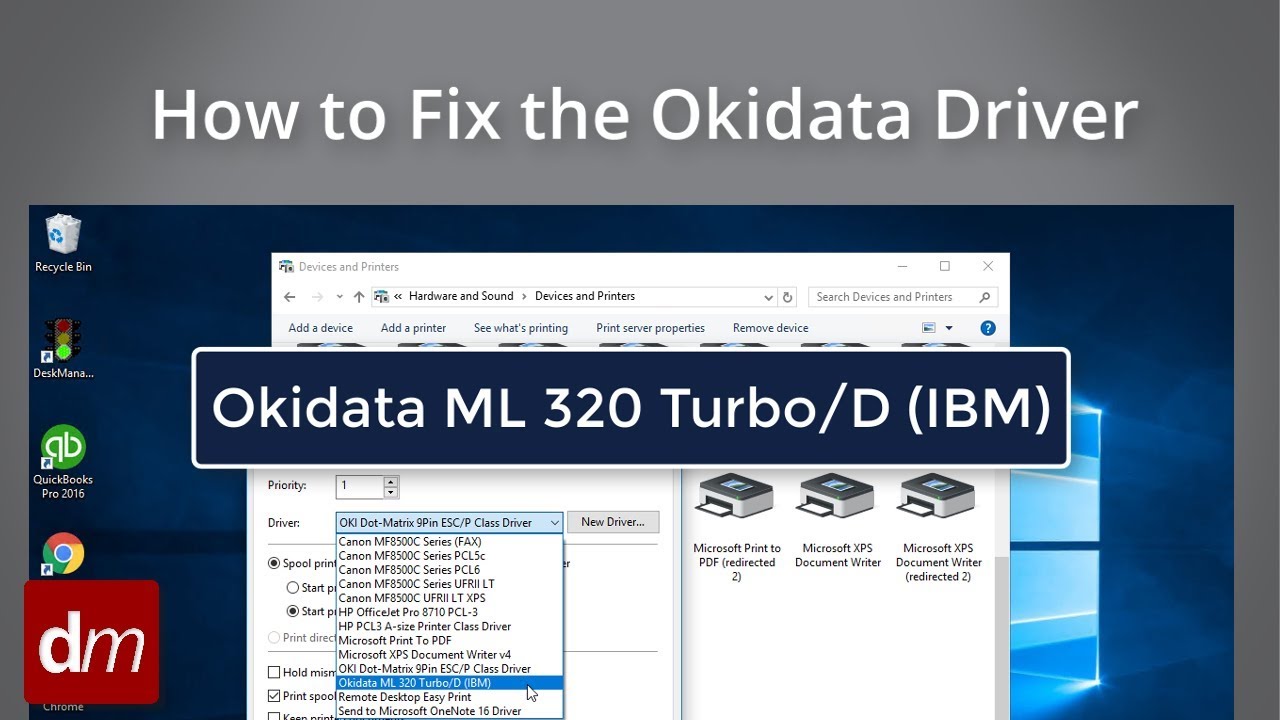Select the Spool print documents radio button
The image size is (1280, 720).
[274, 563]
